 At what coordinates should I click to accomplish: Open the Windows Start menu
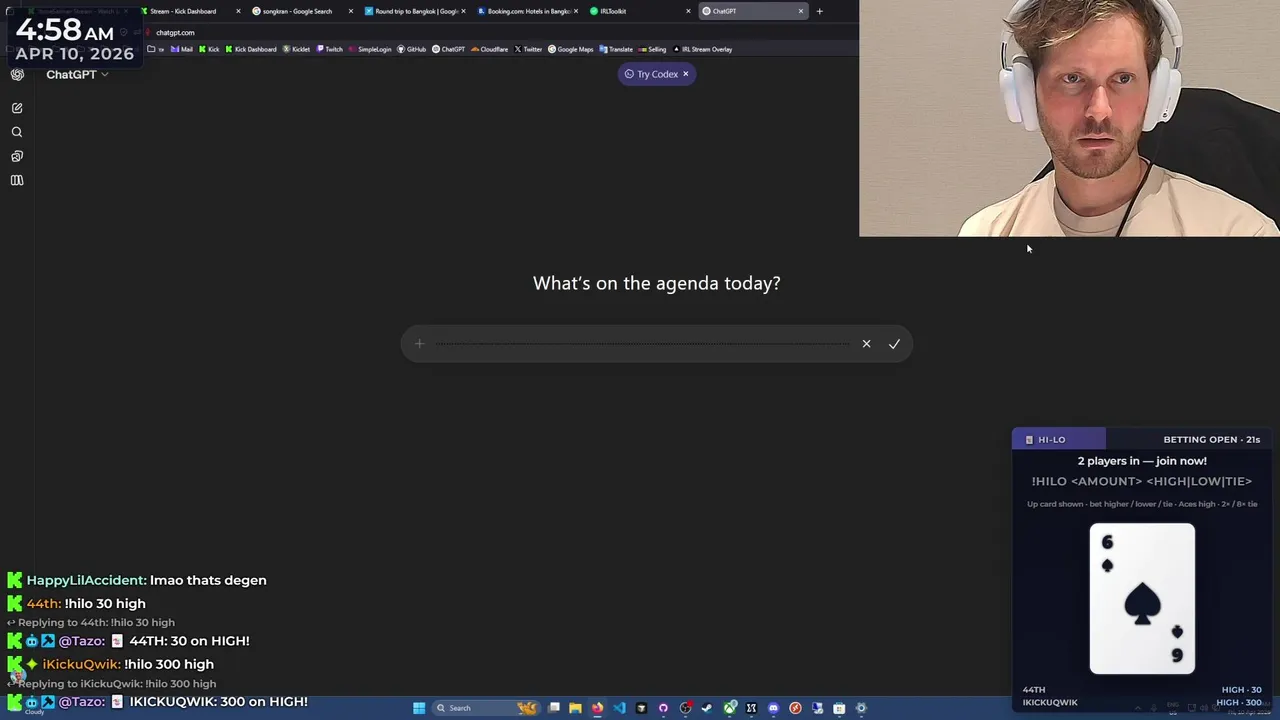419,708
